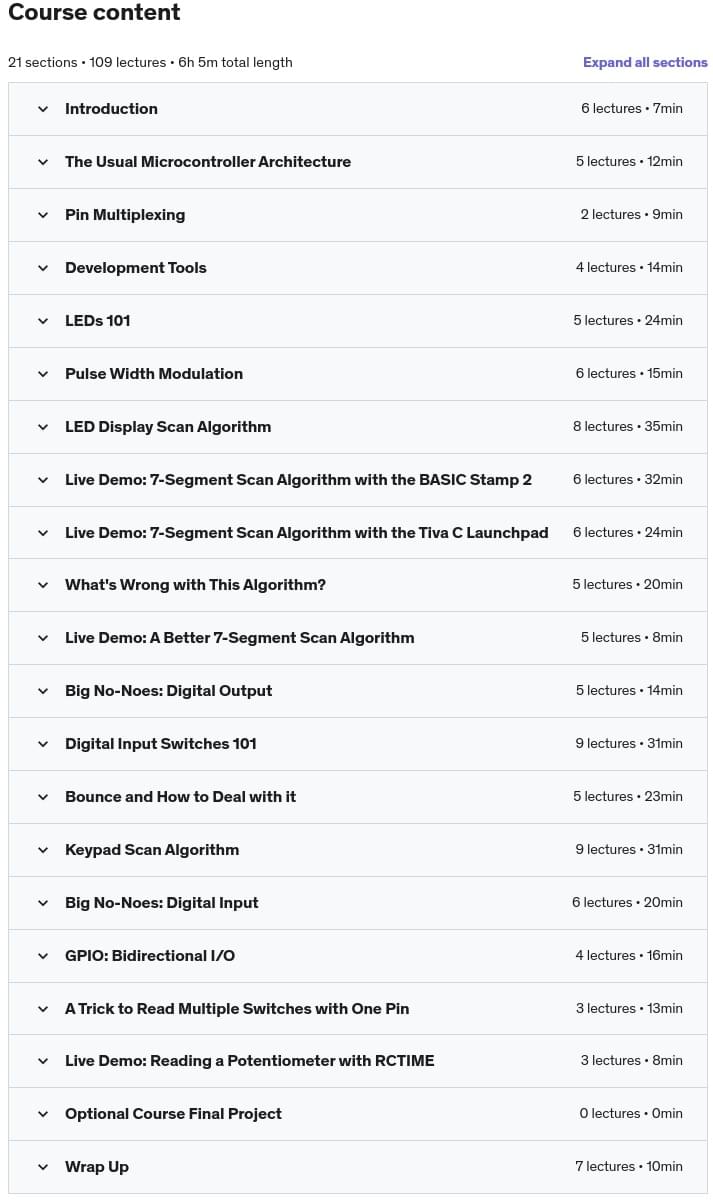Click the chevron beside Pin Multiplexing

click(43, 215)
